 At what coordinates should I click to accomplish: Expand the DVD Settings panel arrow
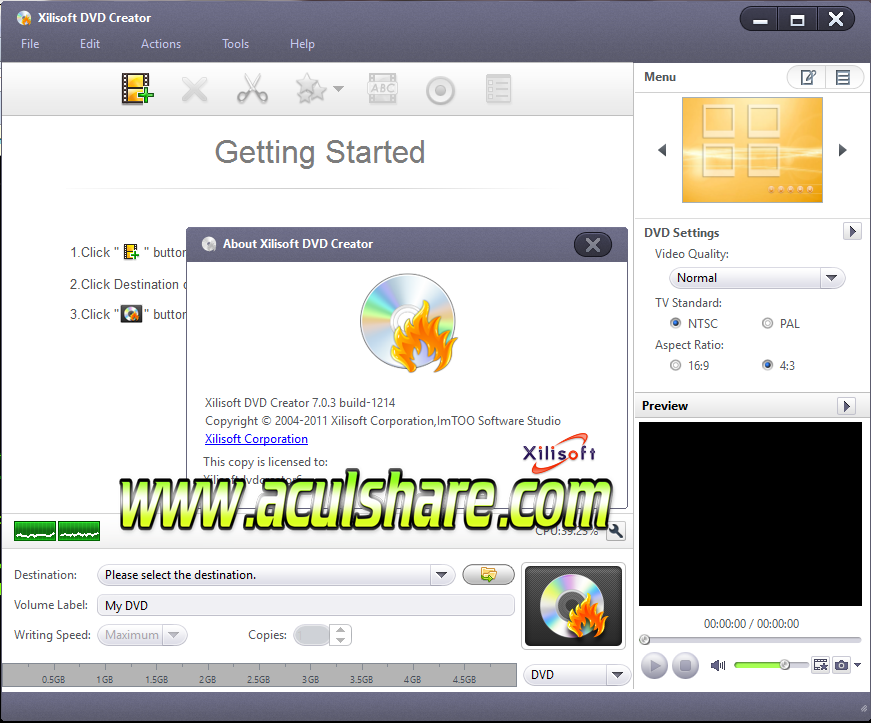tap(852, 231)
